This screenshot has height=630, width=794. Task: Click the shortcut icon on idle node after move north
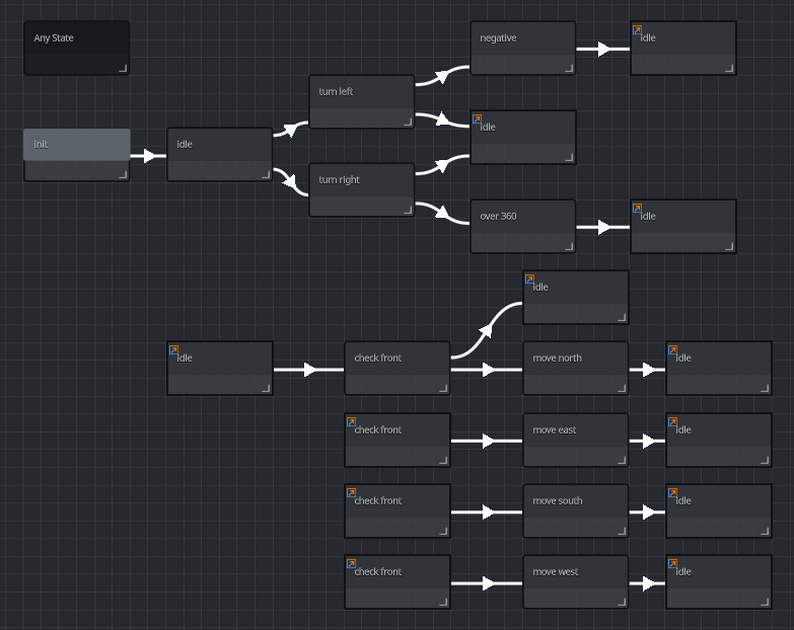[x=672, y=350]
